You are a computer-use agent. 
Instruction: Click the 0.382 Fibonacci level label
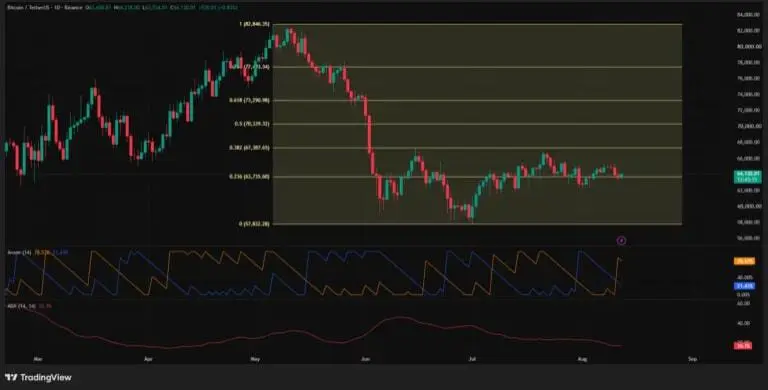coord(249,147)
